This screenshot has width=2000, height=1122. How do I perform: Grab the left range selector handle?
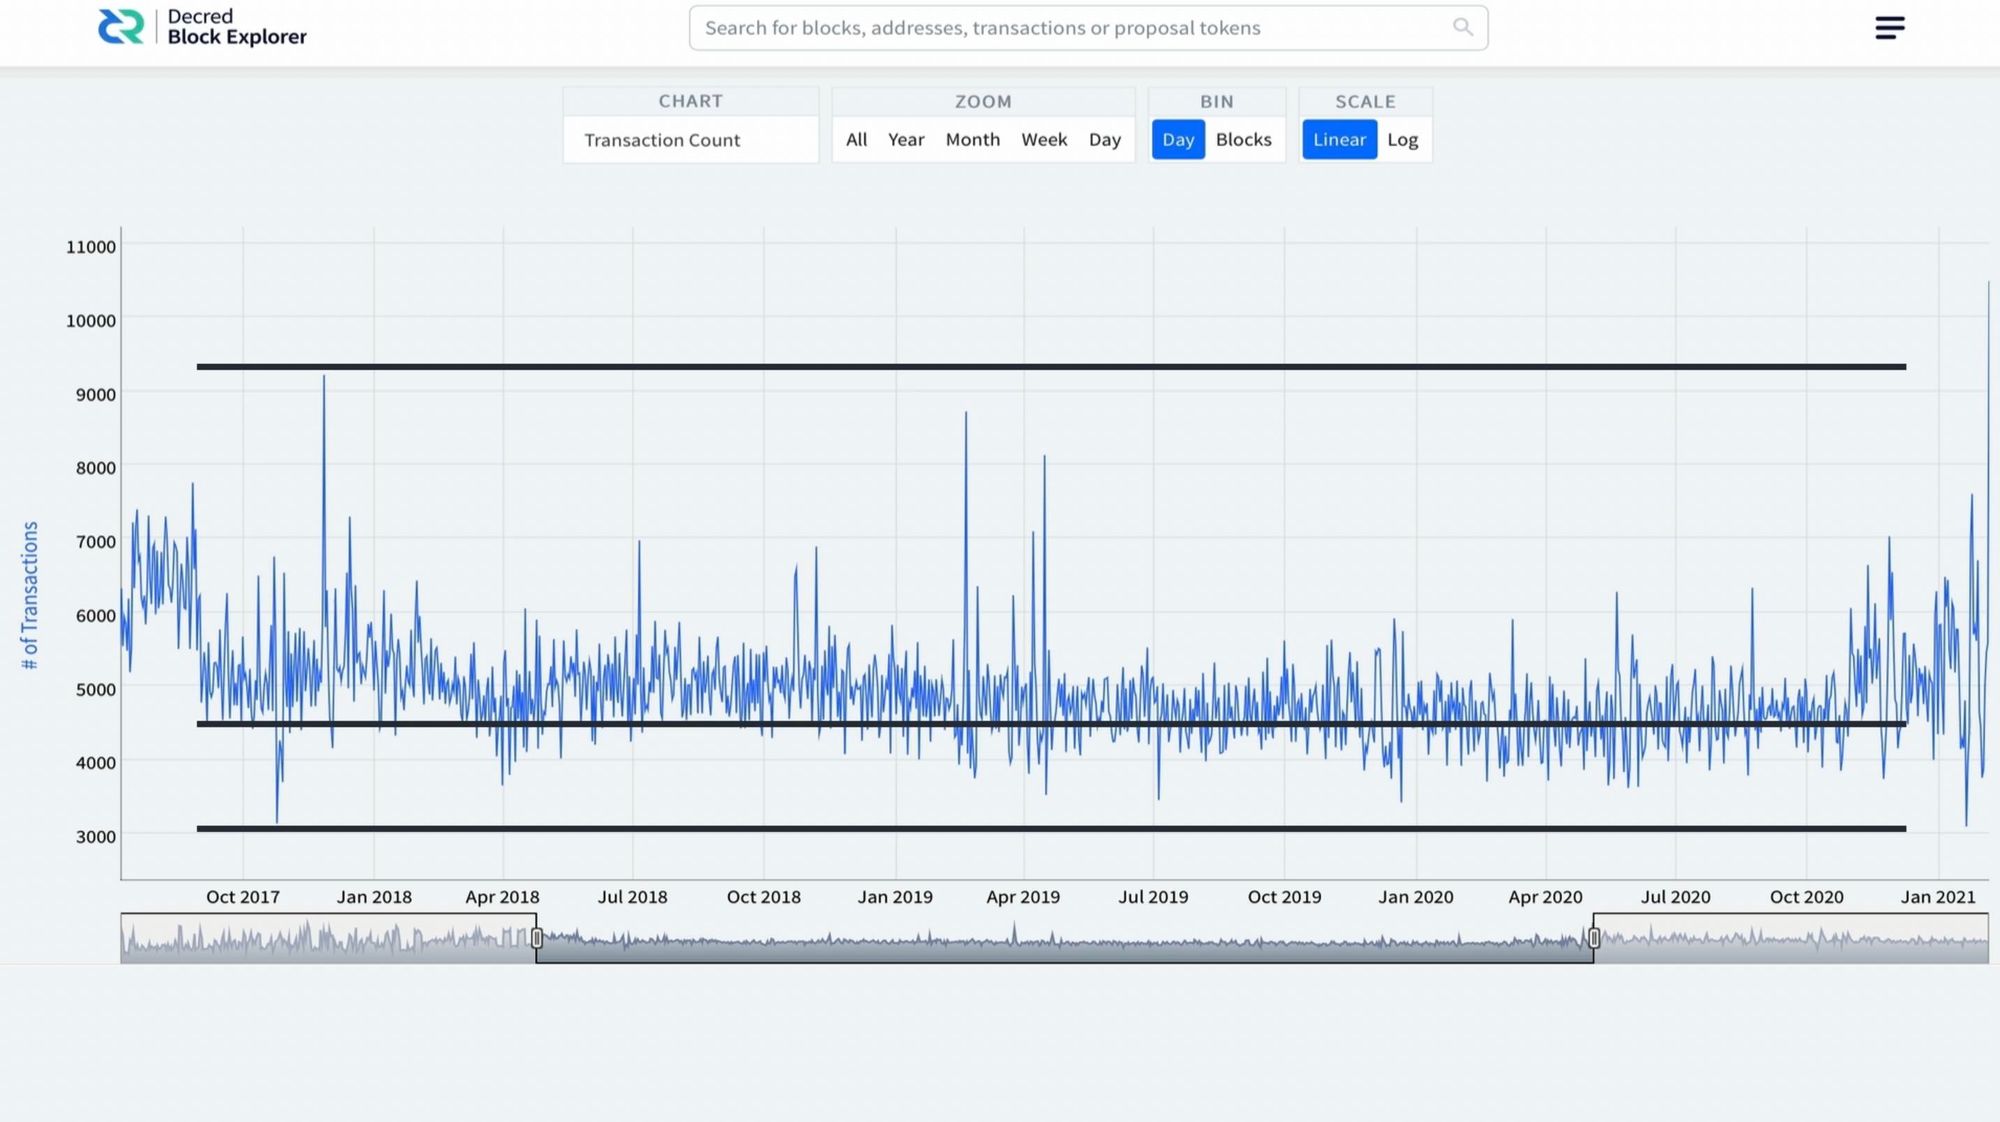click(x=536, y=938)
